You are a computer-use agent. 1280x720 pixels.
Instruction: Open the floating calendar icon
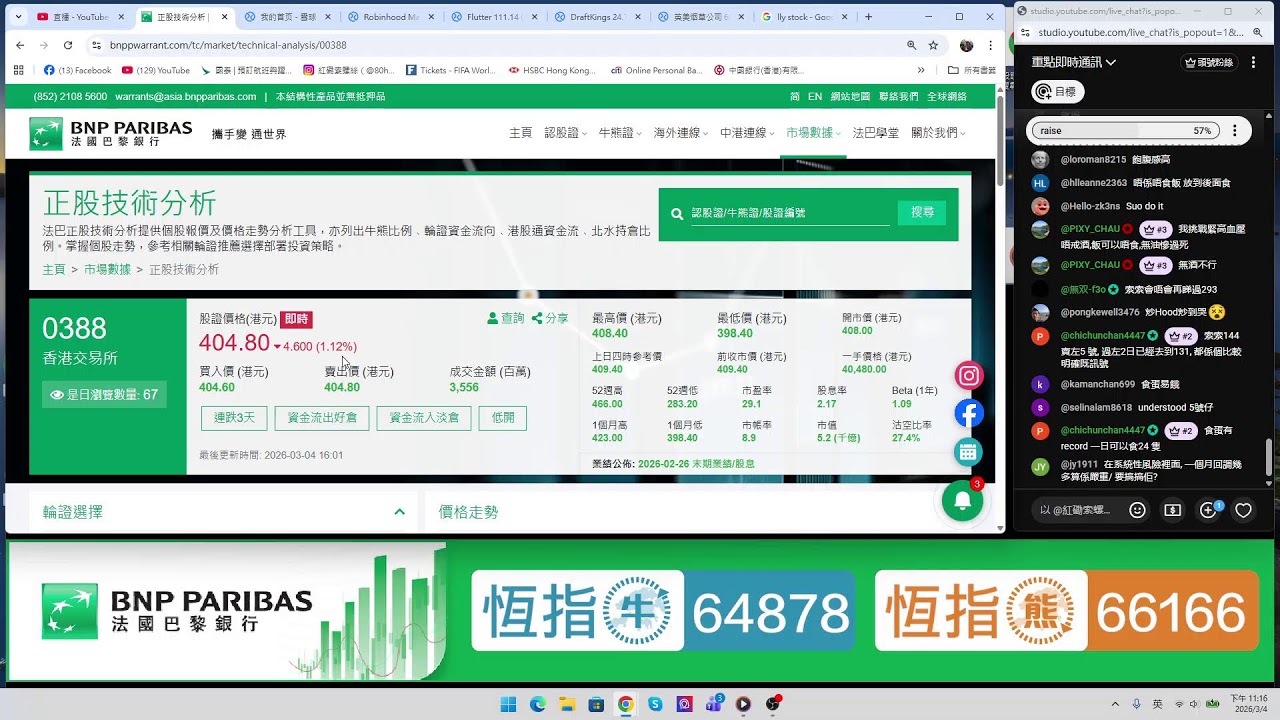click(967, 452)
